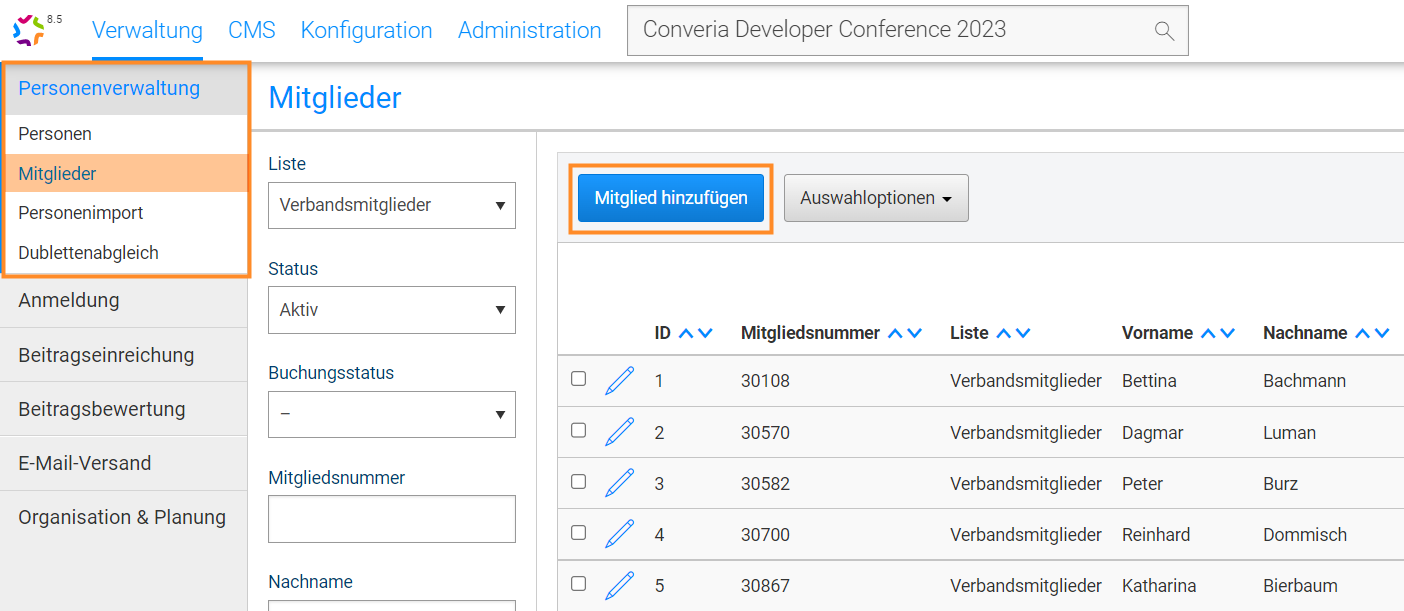Switch to the Konfiguration tab
The height and width of the screenshot is (611, 1404).
366,30
